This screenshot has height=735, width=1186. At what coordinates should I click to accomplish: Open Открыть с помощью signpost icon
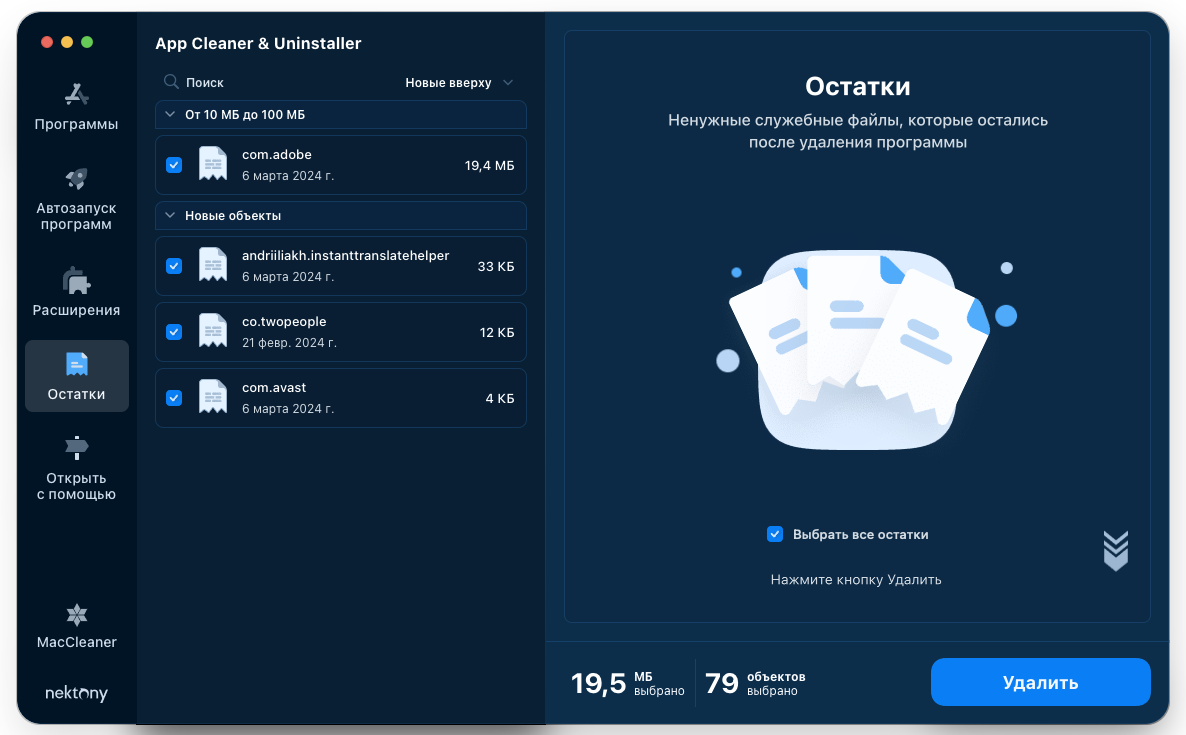tap(77, 447)
